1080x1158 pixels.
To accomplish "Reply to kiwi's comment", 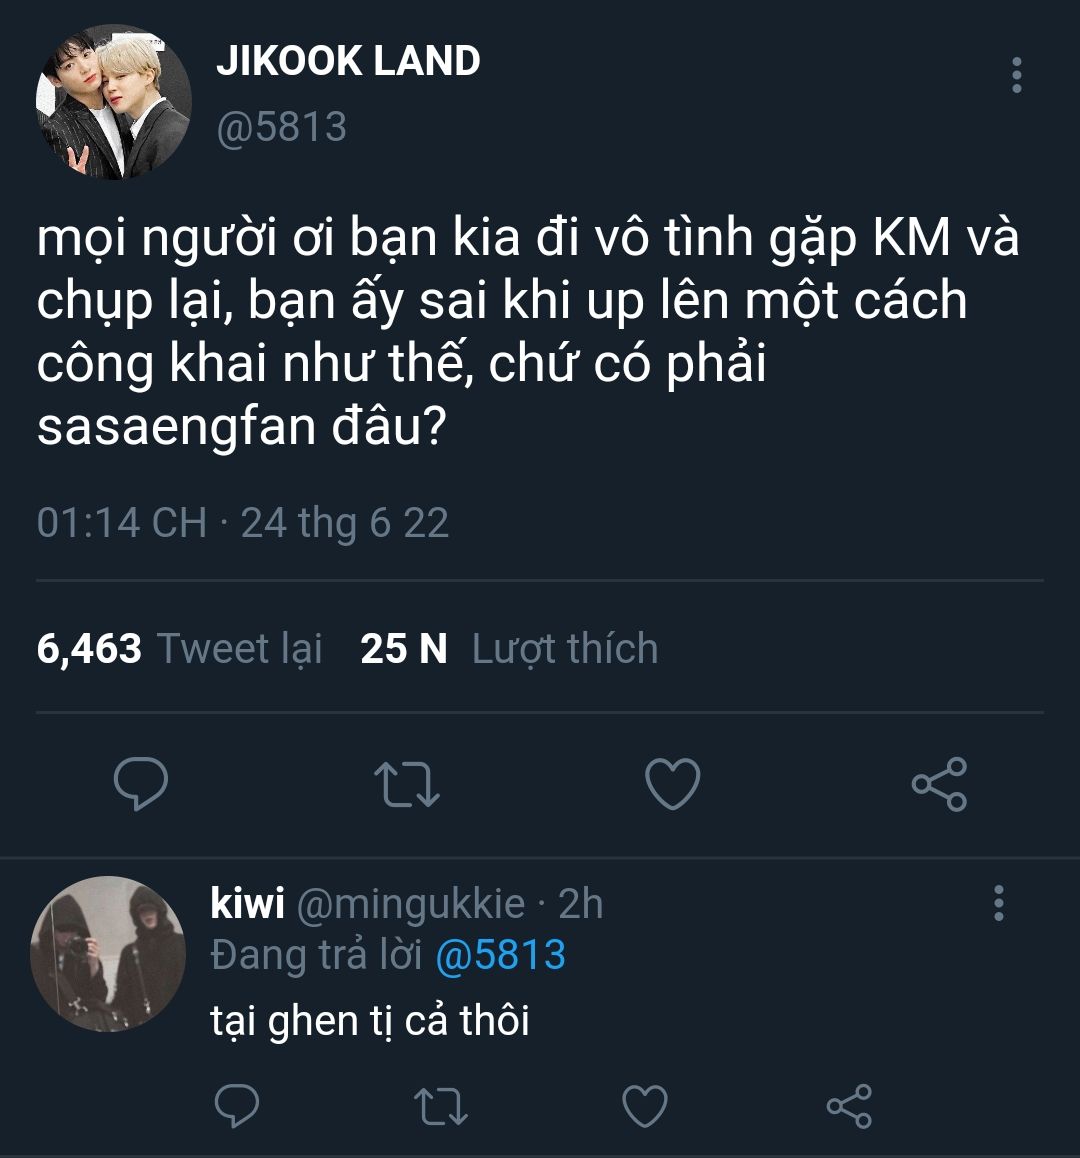I will tap(236, 1105).
